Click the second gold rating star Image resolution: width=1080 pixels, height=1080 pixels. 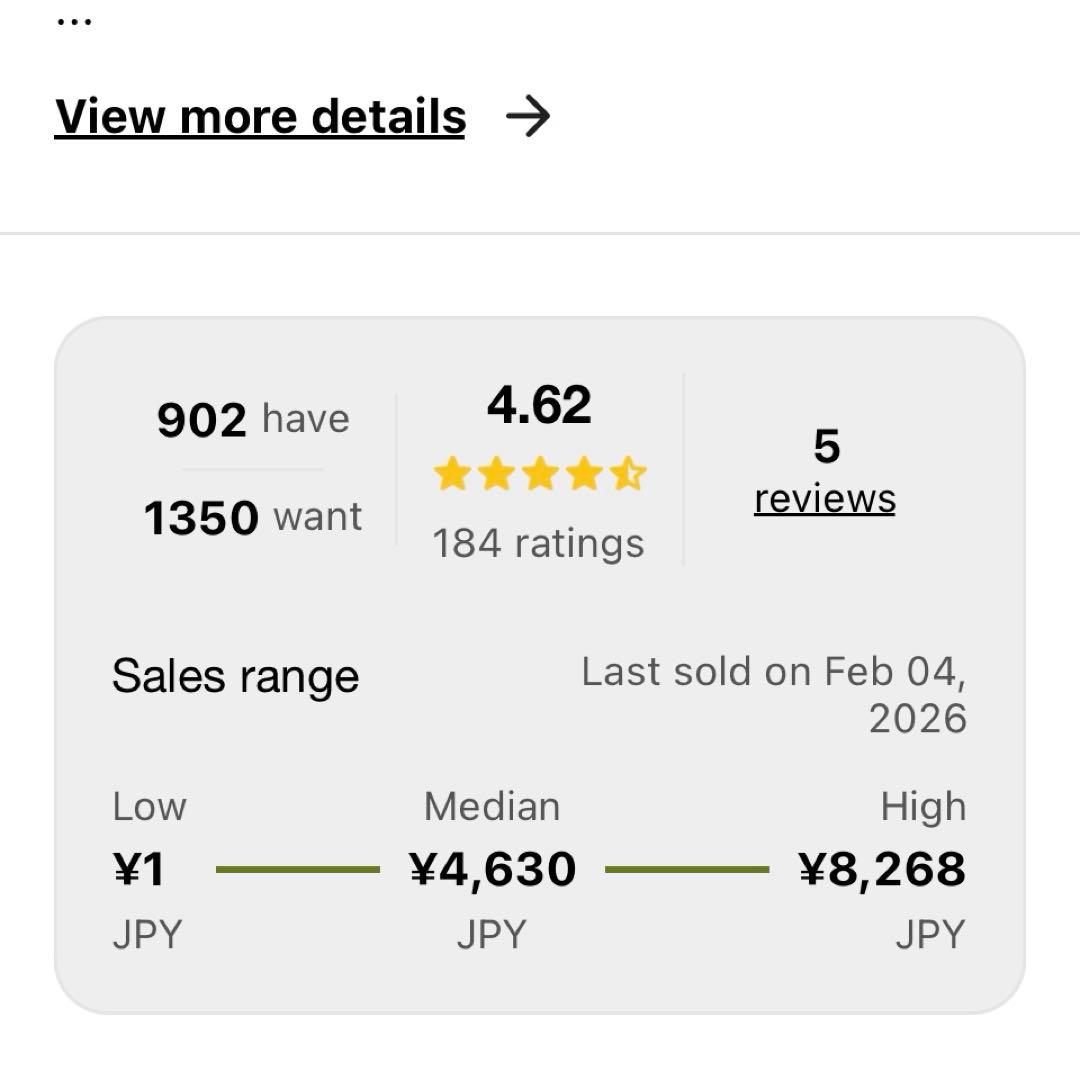click(496, 475)
